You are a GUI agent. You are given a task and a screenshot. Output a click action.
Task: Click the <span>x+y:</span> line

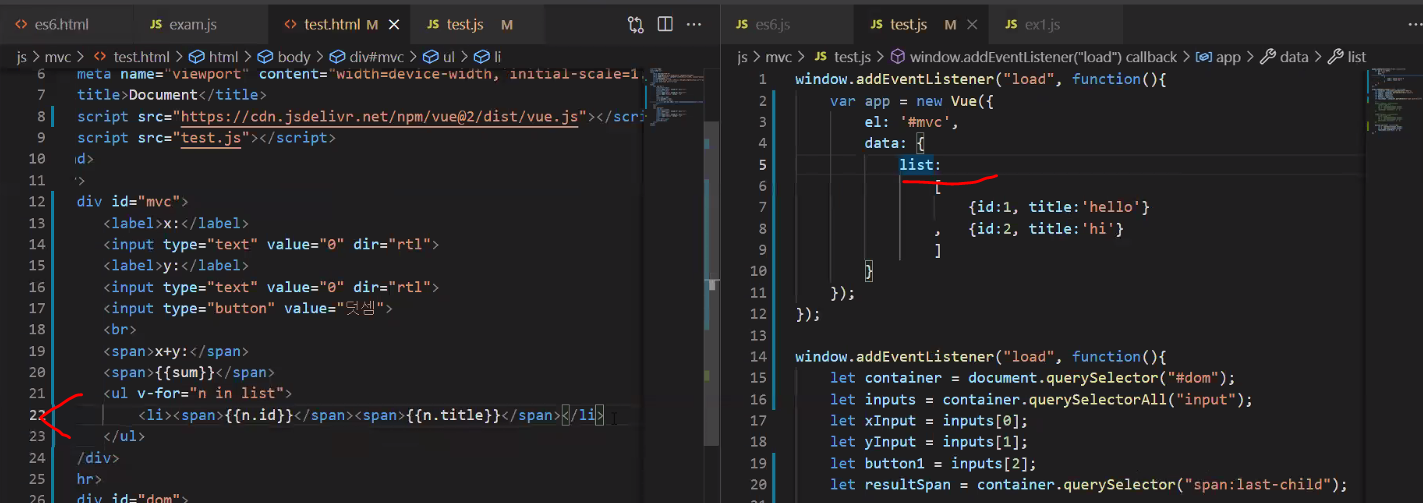[176, 351]
